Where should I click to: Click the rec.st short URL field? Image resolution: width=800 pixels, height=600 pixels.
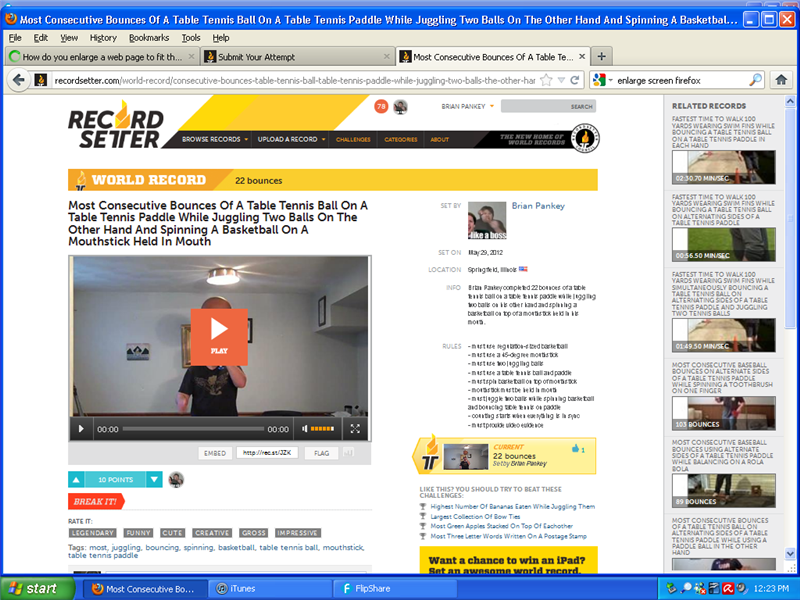[x=267, y=453]
